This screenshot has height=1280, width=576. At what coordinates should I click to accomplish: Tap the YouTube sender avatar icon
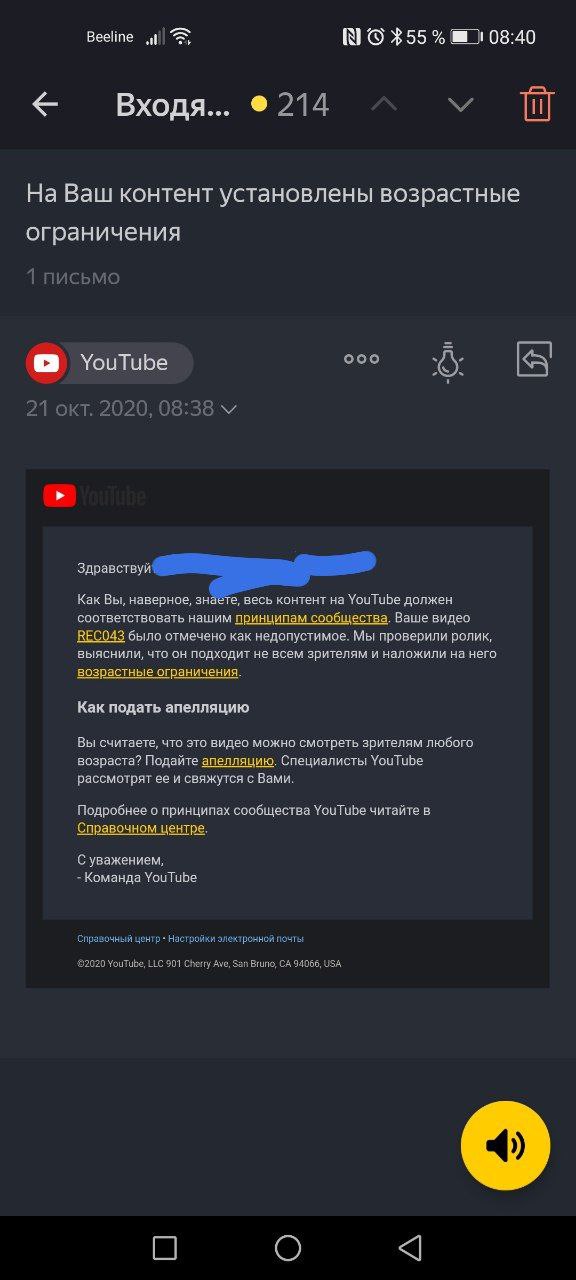(x=46, y=363)
